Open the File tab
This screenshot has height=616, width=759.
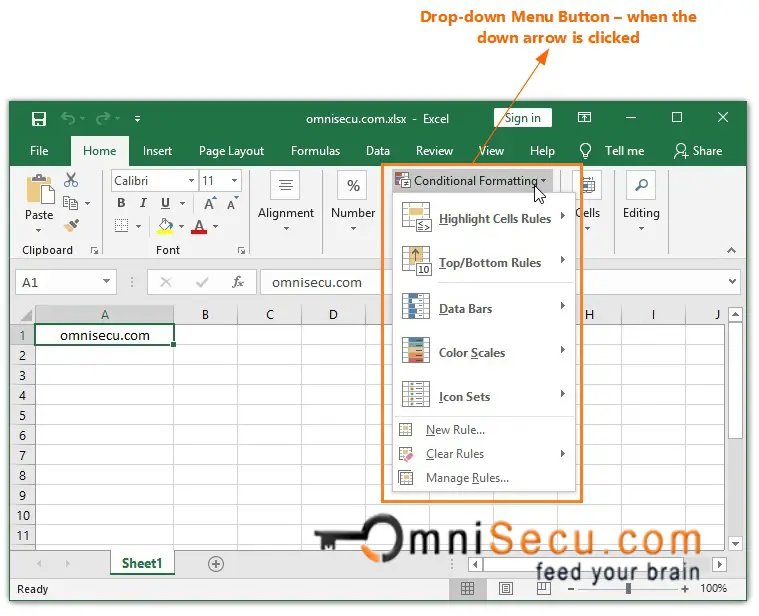tap(39, 151)
